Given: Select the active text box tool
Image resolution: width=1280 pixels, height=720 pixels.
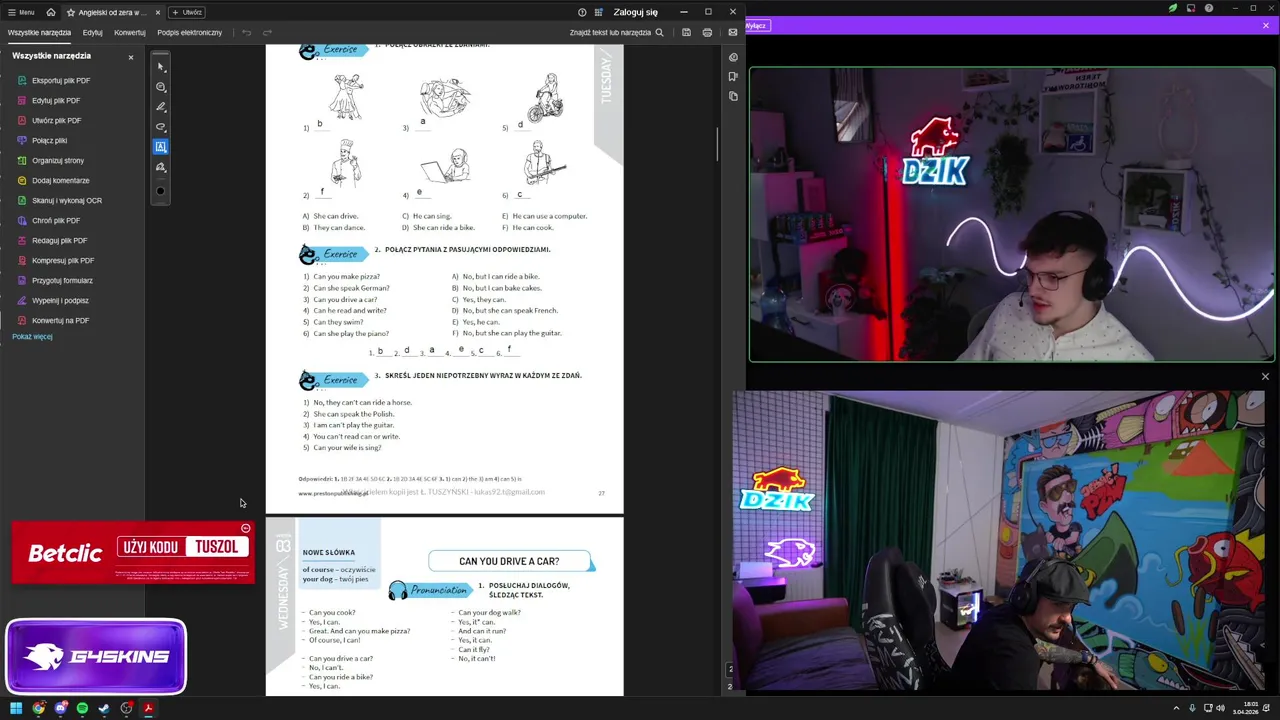Looking at the screenshot, I should click(x=161, y=147).
